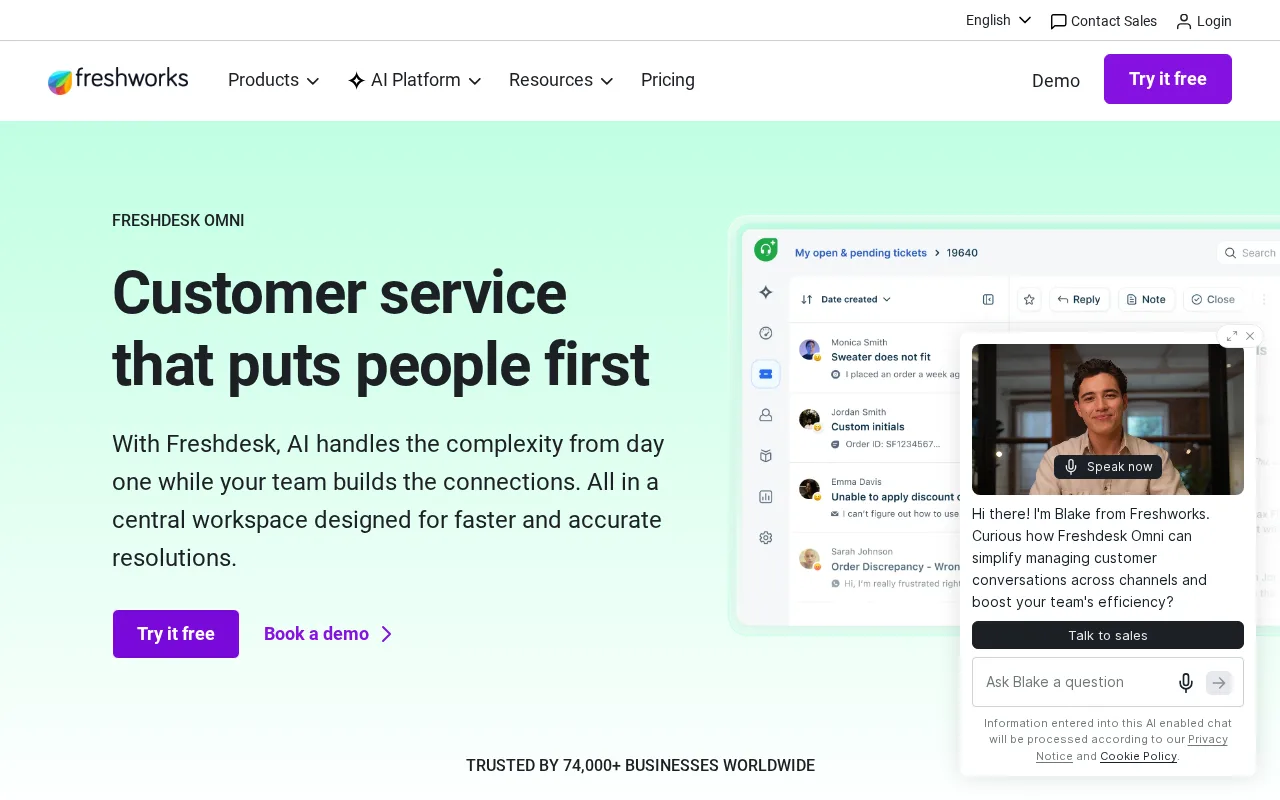Click the Close ticket button in preview
This screenshot has height=800, width=1280.
(x=1213, y=299)
